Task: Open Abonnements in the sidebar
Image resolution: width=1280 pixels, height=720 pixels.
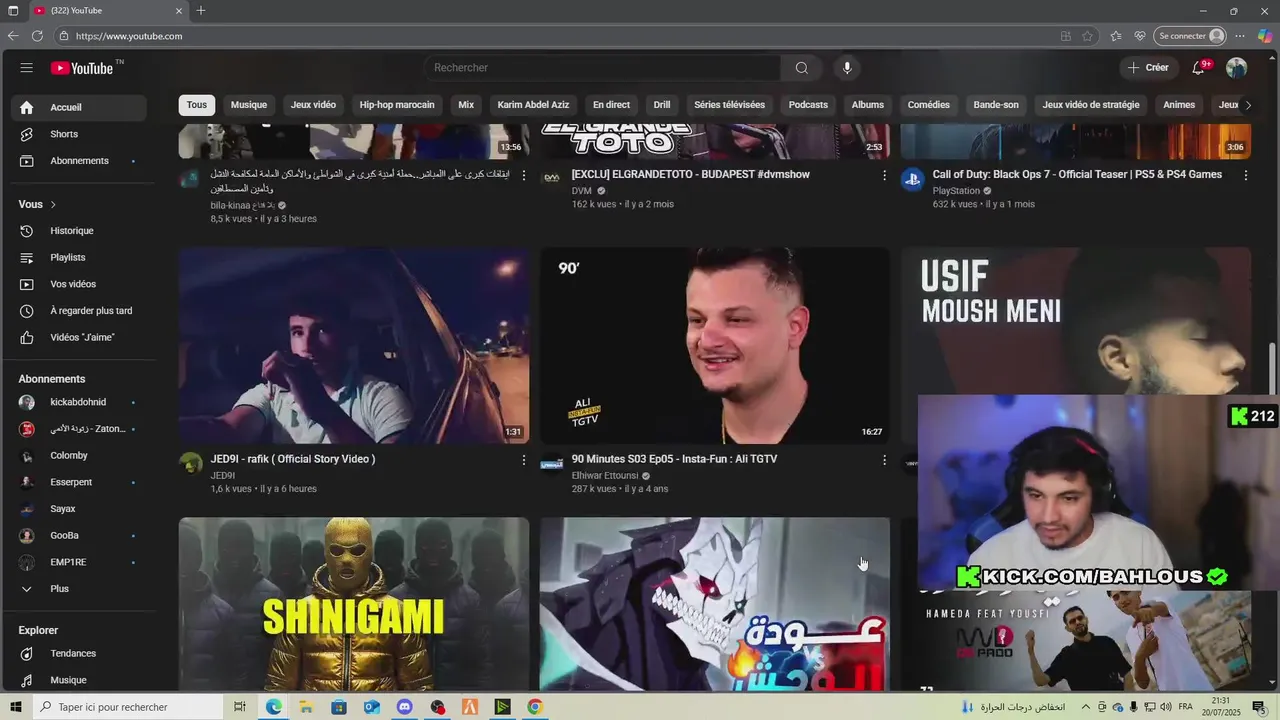Action: pos(79,161)
